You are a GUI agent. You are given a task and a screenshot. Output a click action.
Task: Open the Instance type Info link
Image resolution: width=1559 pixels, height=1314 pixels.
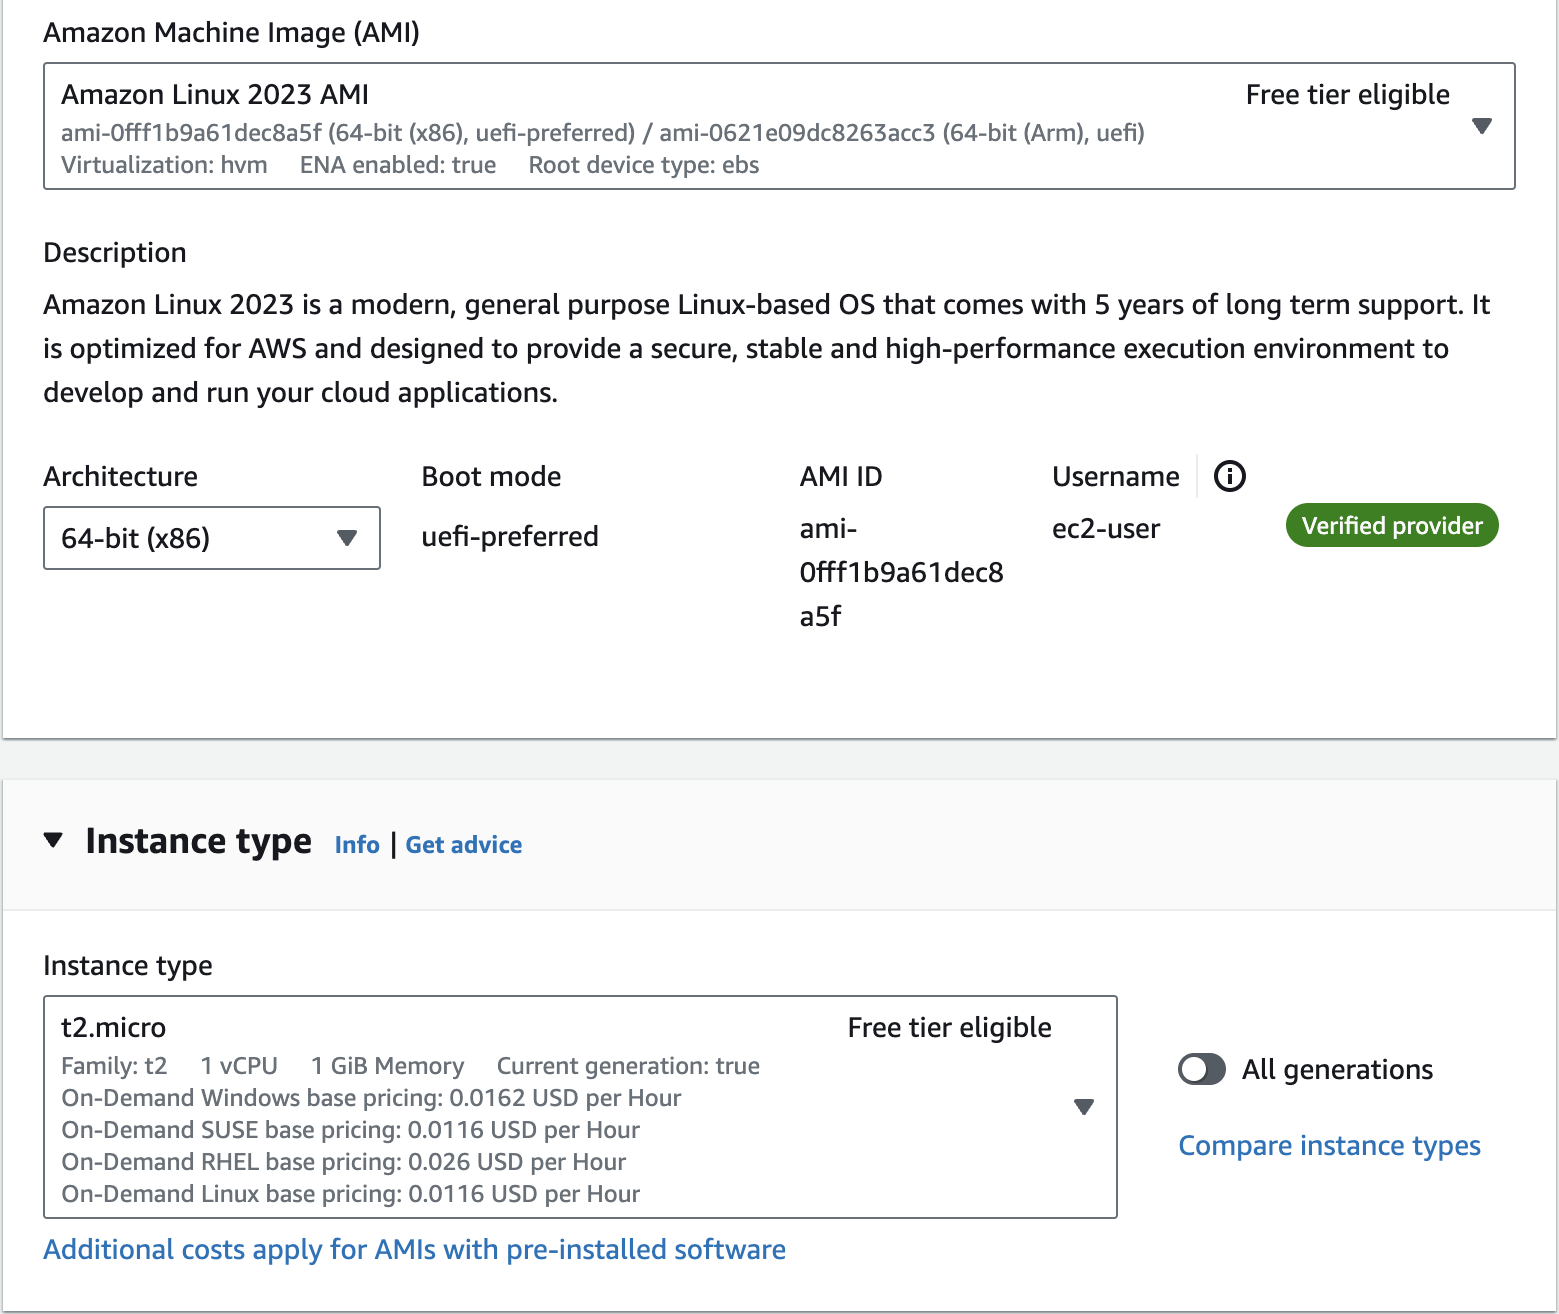[357, 845]
